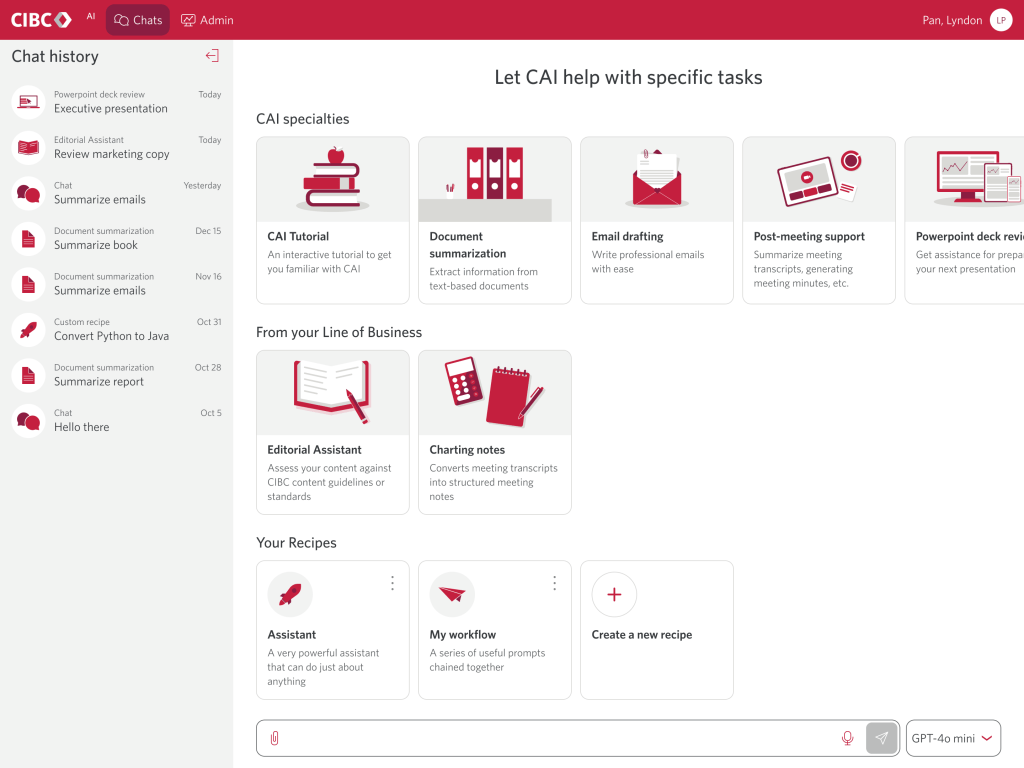Viewport: 1024px width, 768px height.
Task: Open the Summarize report chat
Action: (x=116, y=375)
